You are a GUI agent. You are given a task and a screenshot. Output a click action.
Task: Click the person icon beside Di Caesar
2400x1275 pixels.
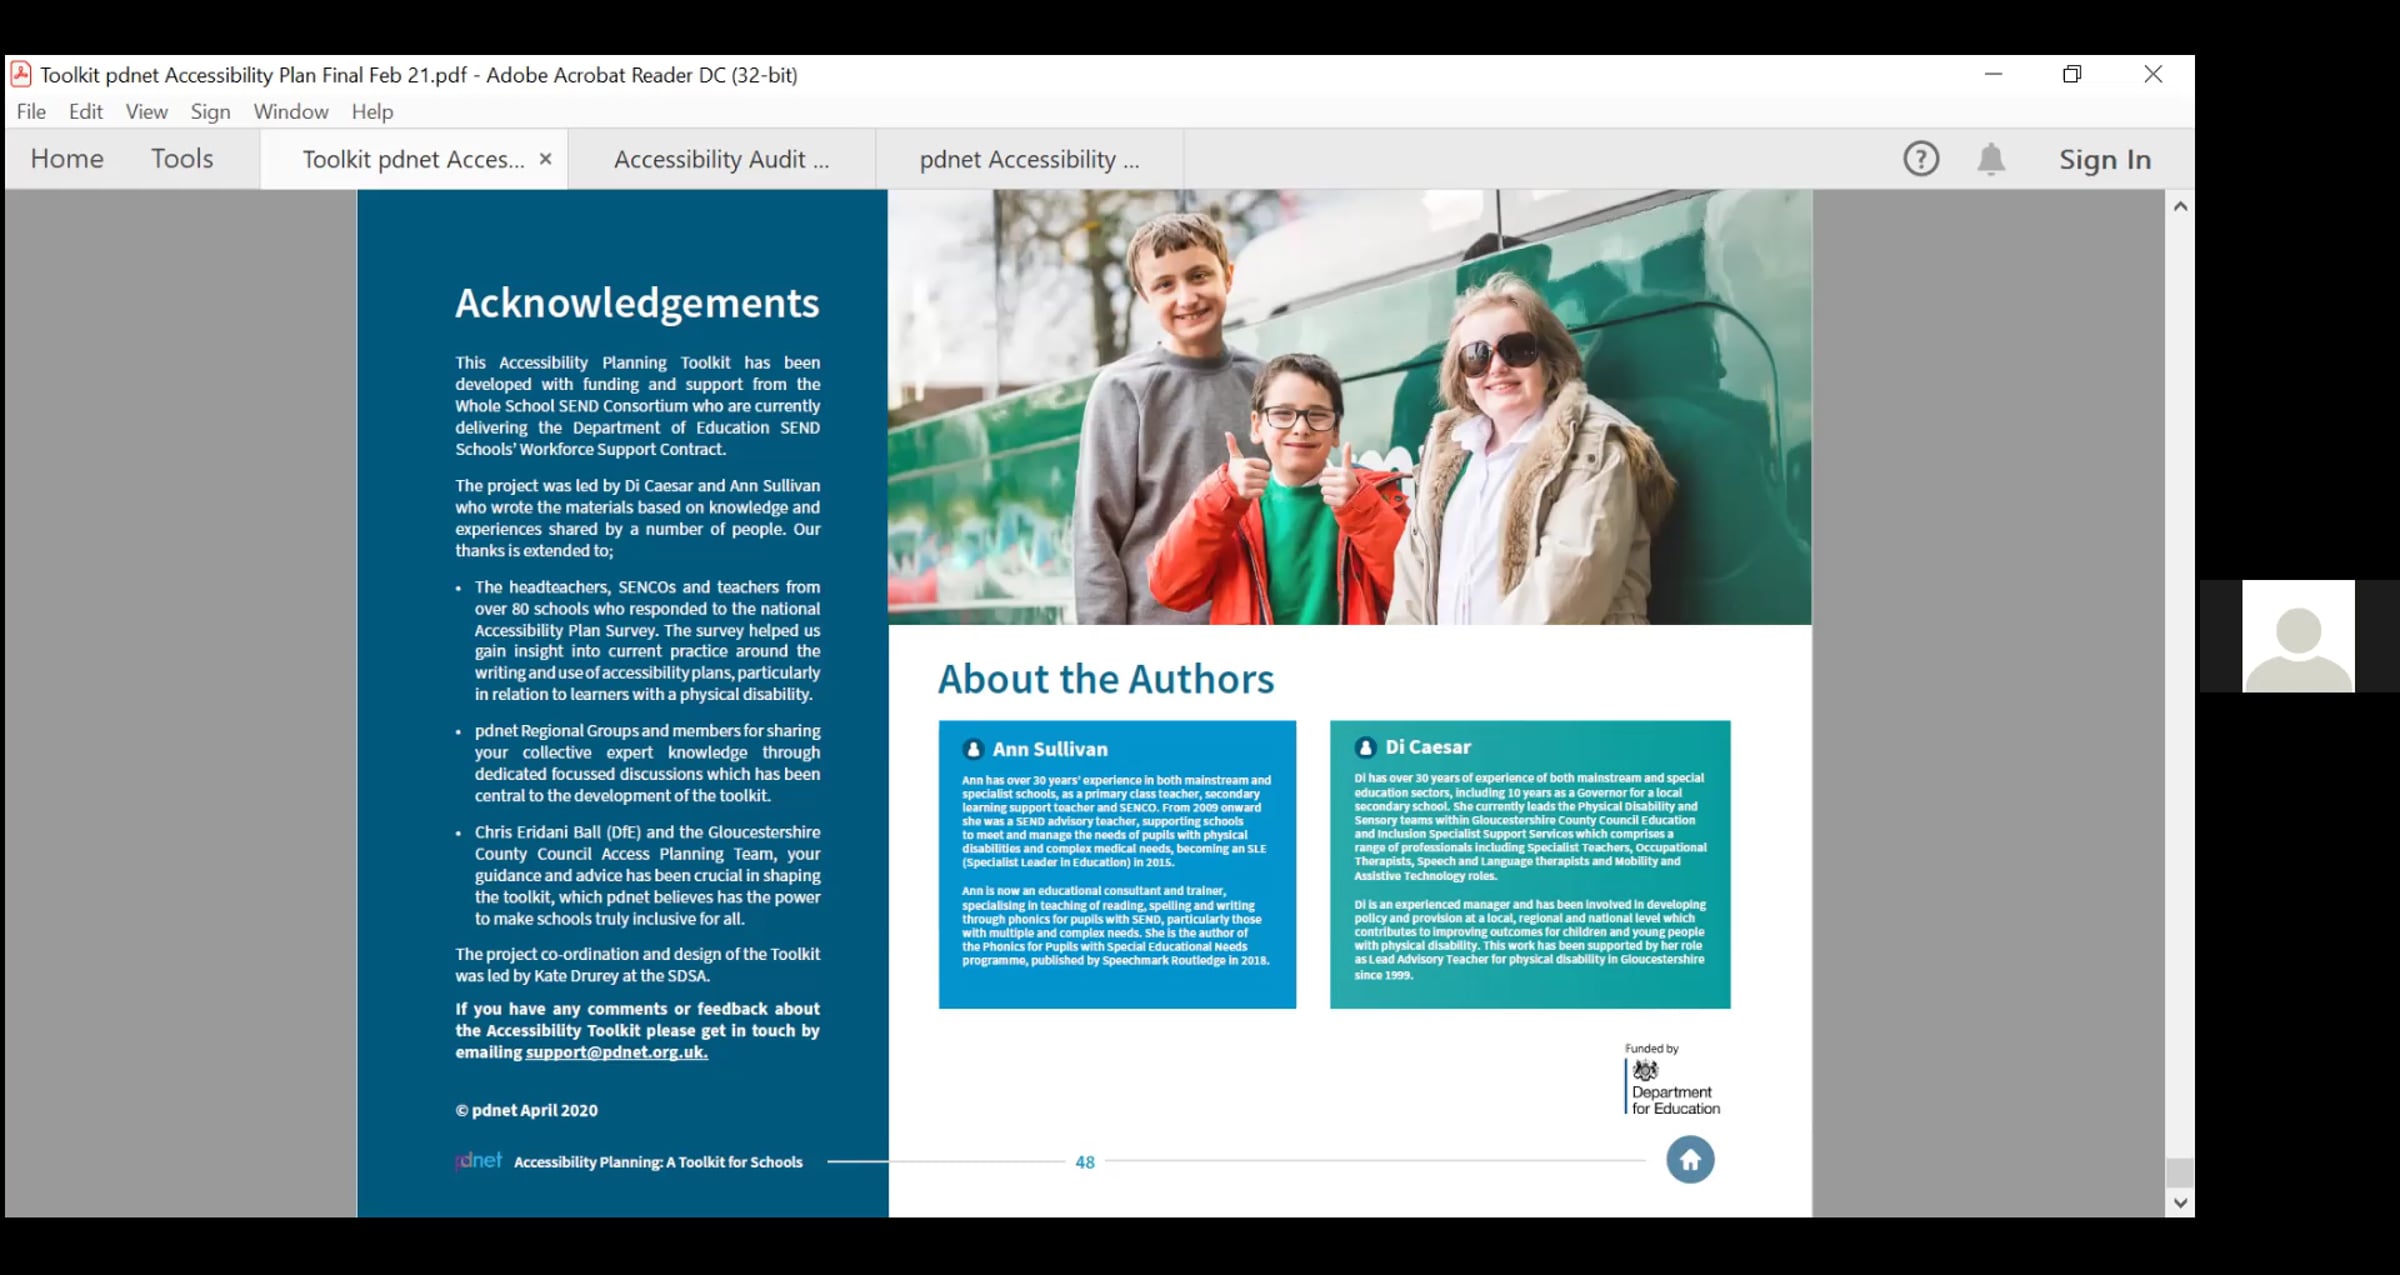pyautogui.click(x=1365, y=747)
